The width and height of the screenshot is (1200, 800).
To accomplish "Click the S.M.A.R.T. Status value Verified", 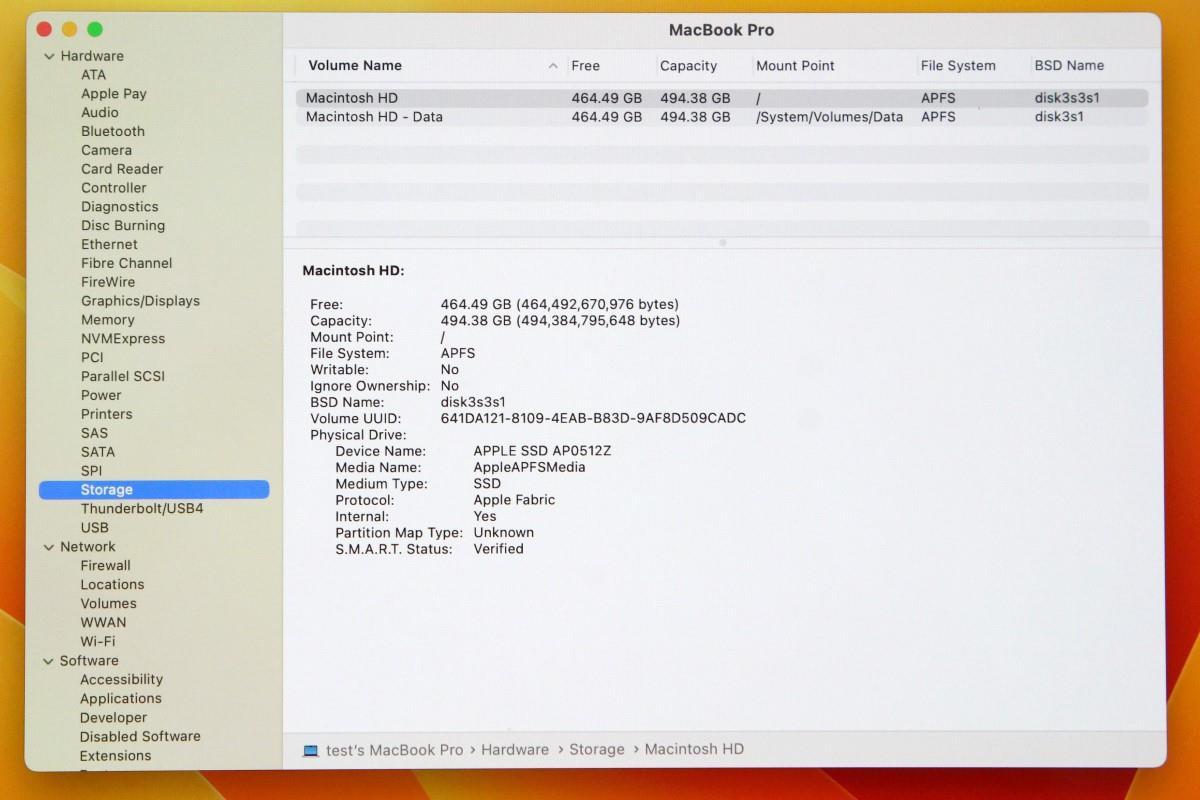I will tap(499, 549).
